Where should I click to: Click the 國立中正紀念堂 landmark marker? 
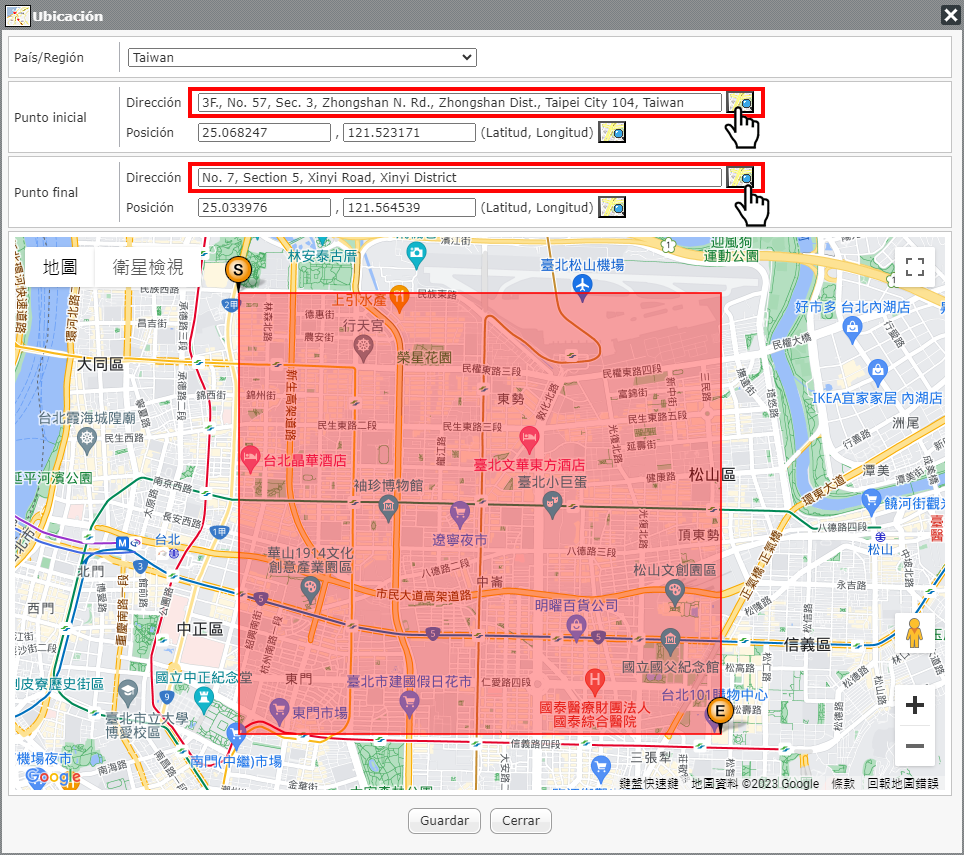click(203, 698)
